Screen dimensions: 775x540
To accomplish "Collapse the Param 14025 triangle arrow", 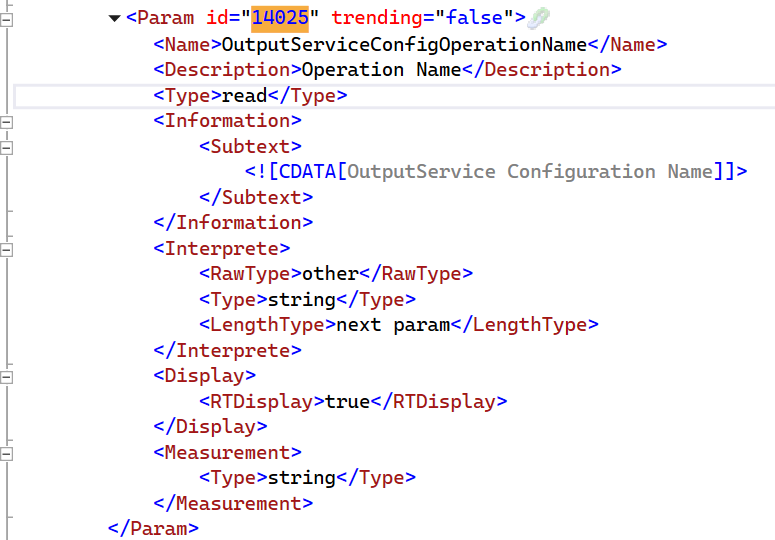I will tap(115, 19).
